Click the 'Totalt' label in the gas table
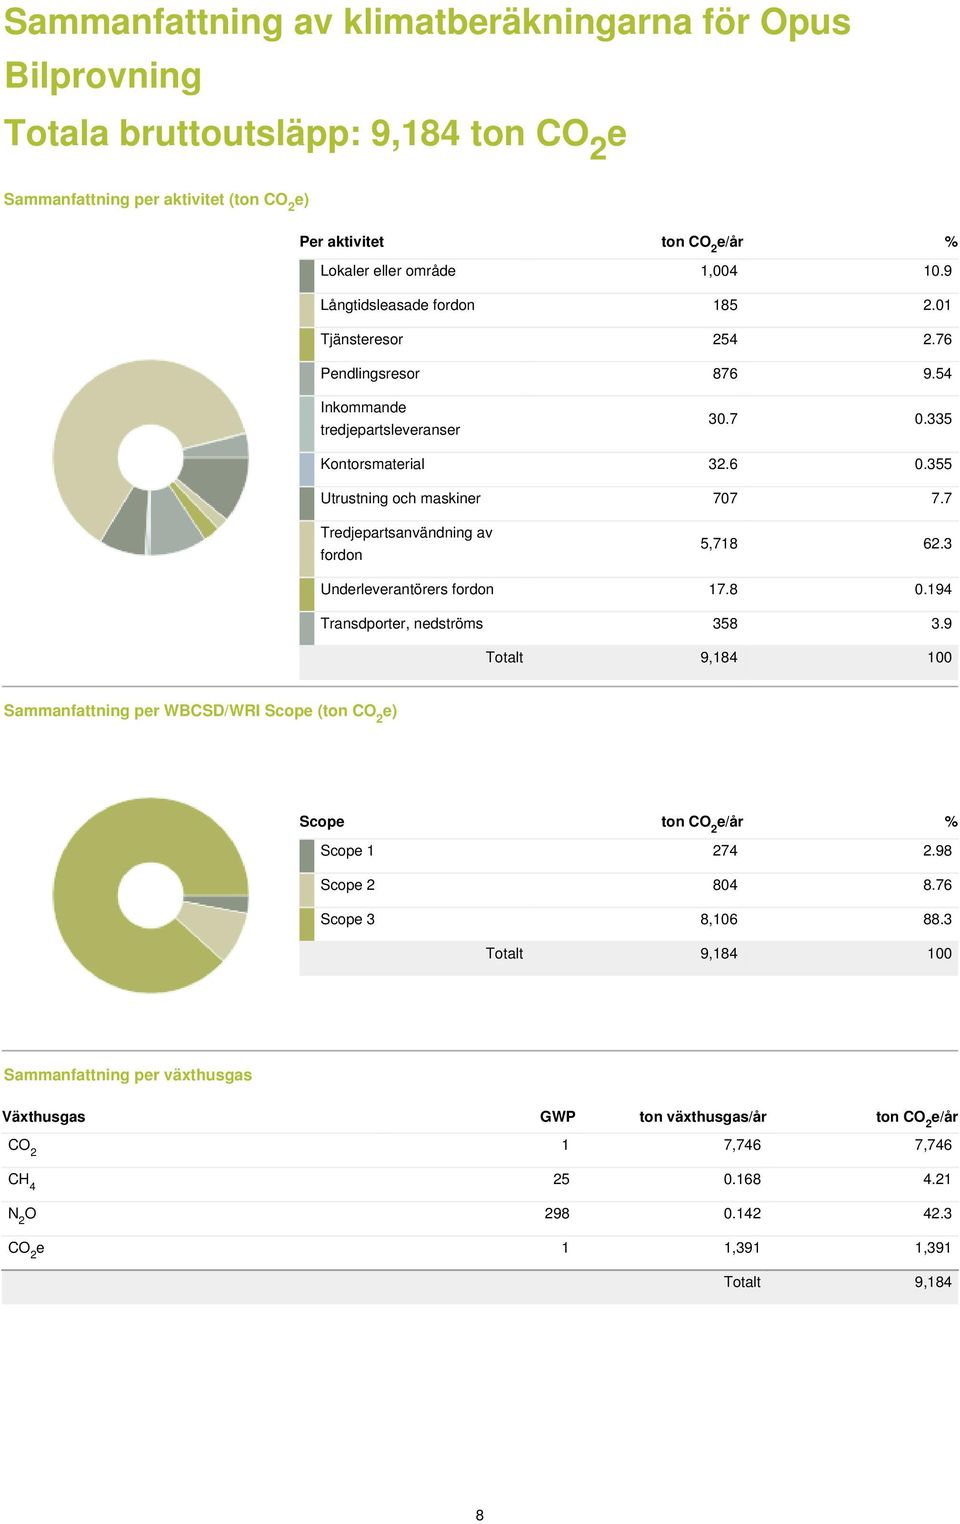Viewport: 960px width, 1524px height. pos(742,1282)
